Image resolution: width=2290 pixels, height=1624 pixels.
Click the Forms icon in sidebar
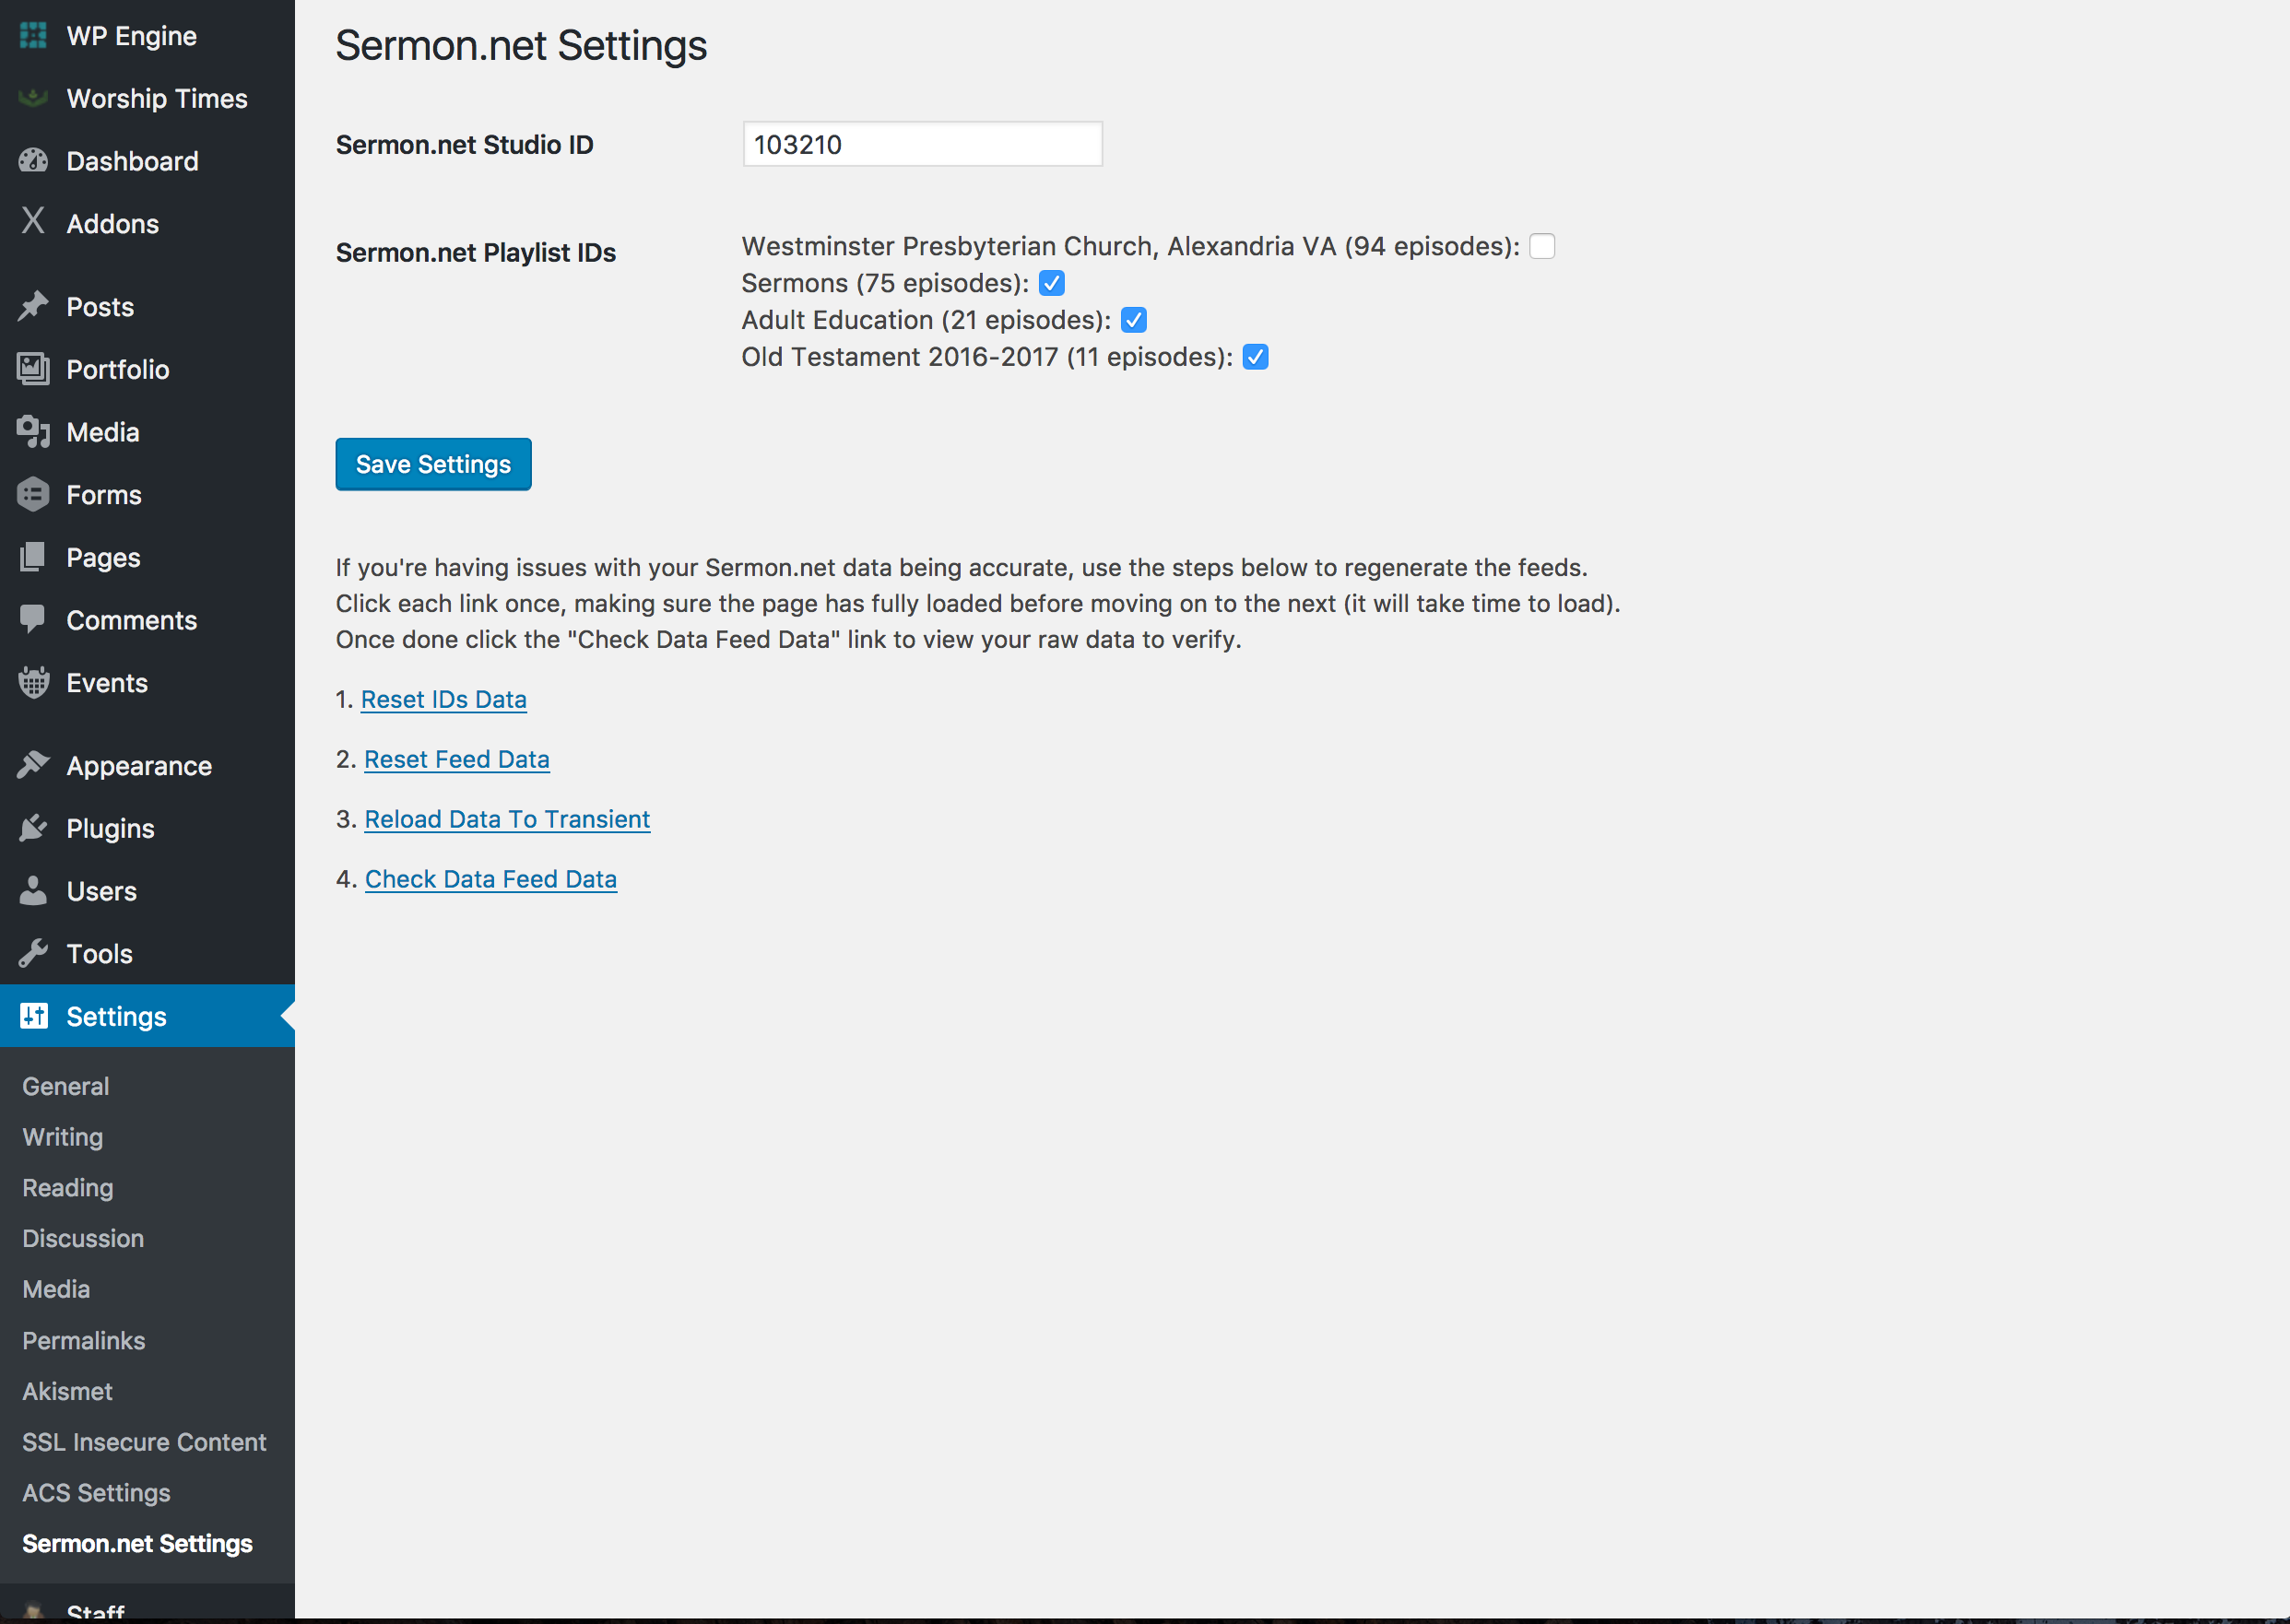tap(33, 495)
